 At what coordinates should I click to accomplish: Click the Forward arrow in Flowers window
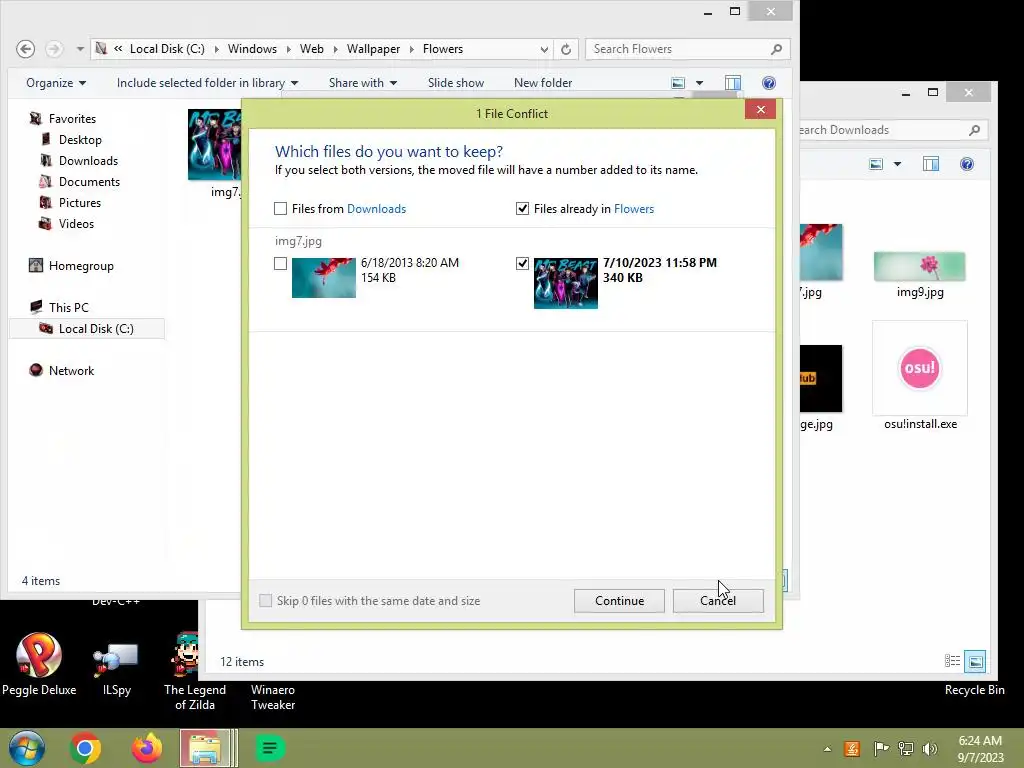[54, 49]
